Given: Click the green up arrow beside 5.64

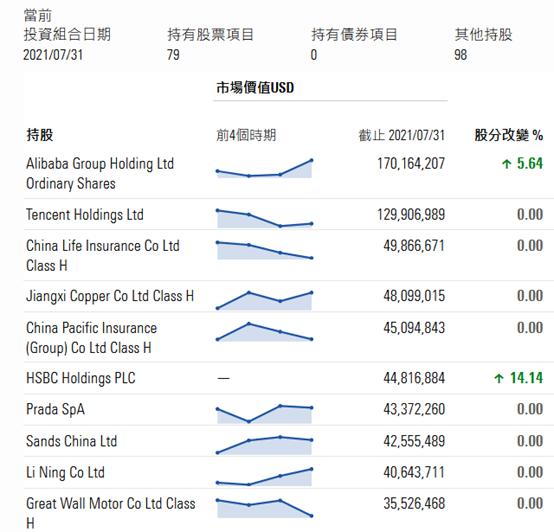Looking at the screenshot, I should (x=507, y=164).
